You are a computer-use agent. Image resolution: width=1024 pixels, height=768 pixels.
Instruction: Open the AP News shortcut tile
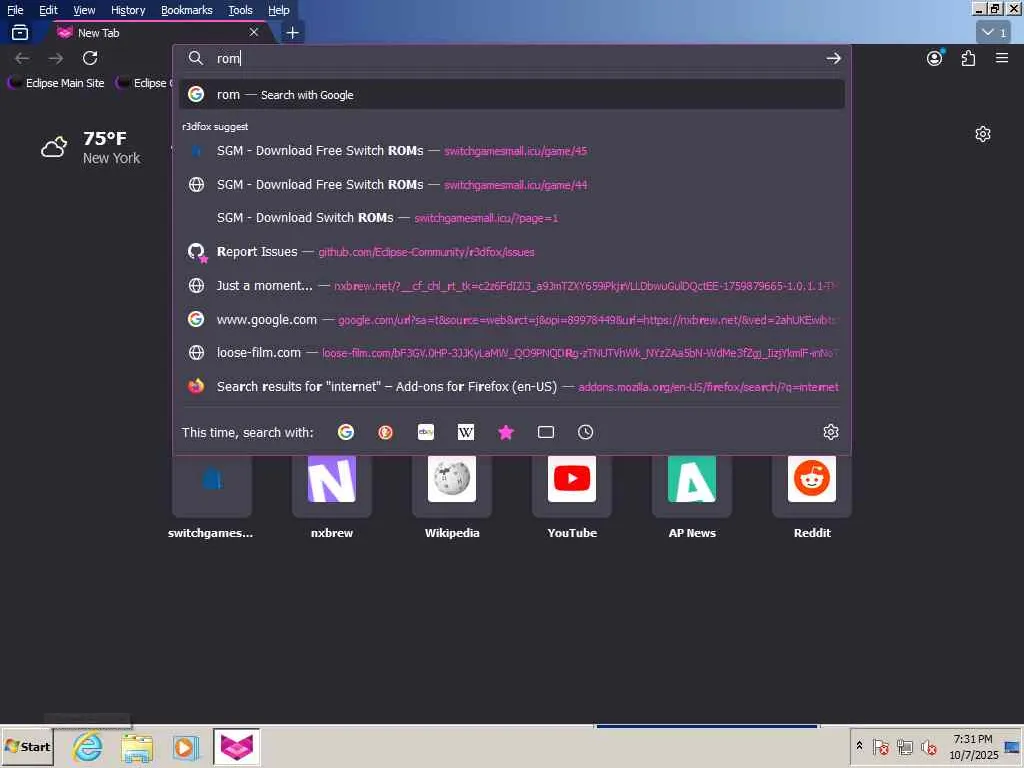[x=692, y=498]
